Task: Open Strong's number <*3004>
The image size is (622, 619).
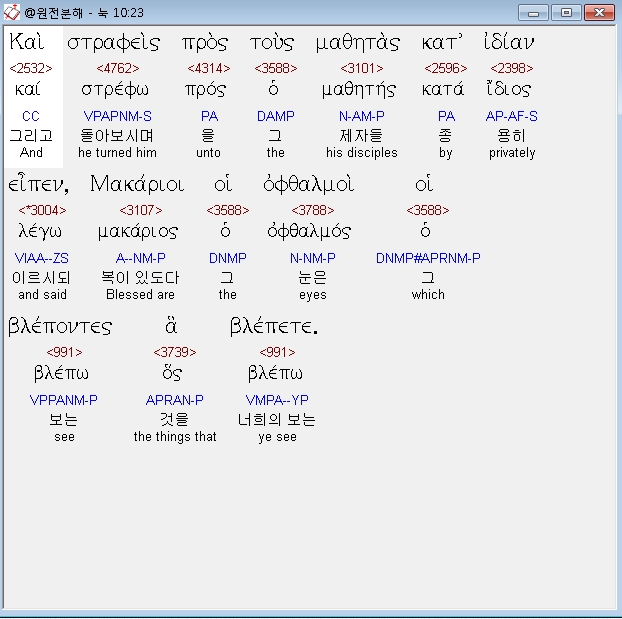Action: 42,210
